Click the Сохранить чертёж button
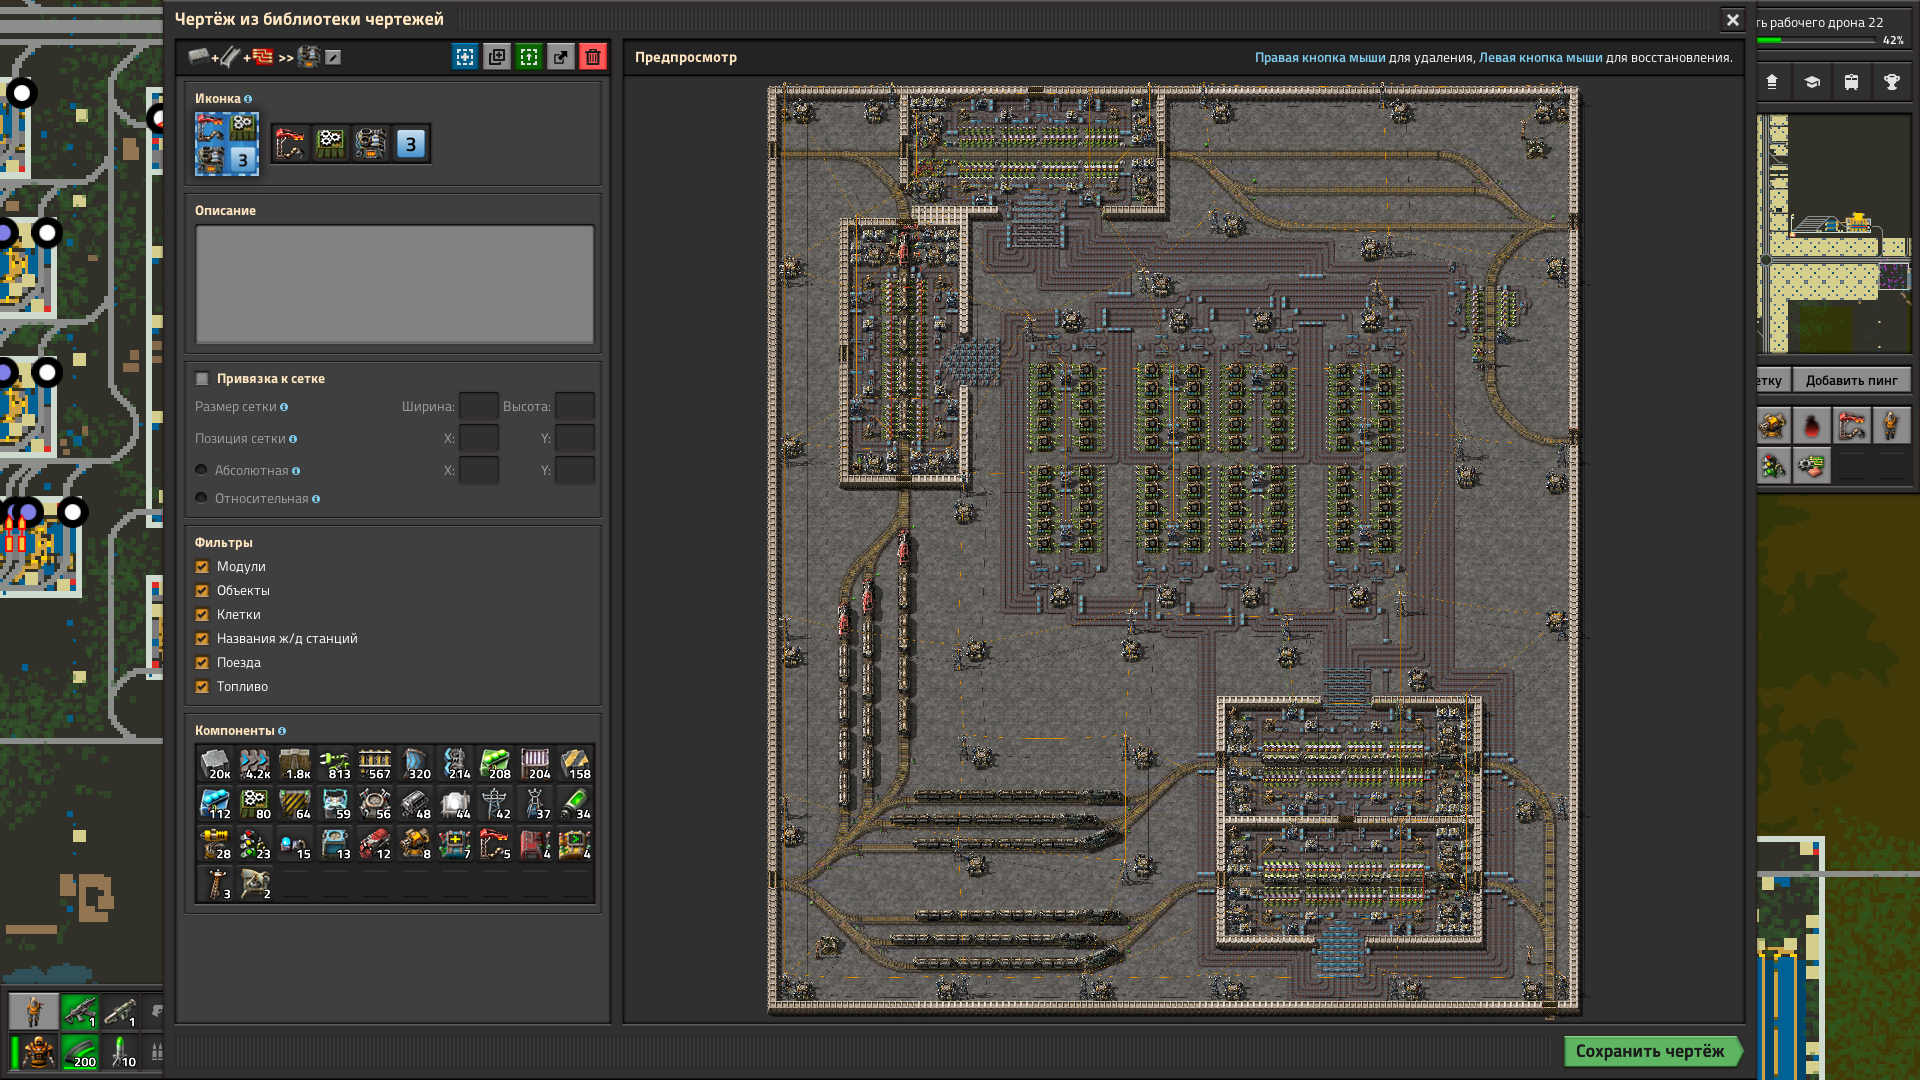The image size is (1920, 1080). [1652, 1051]
